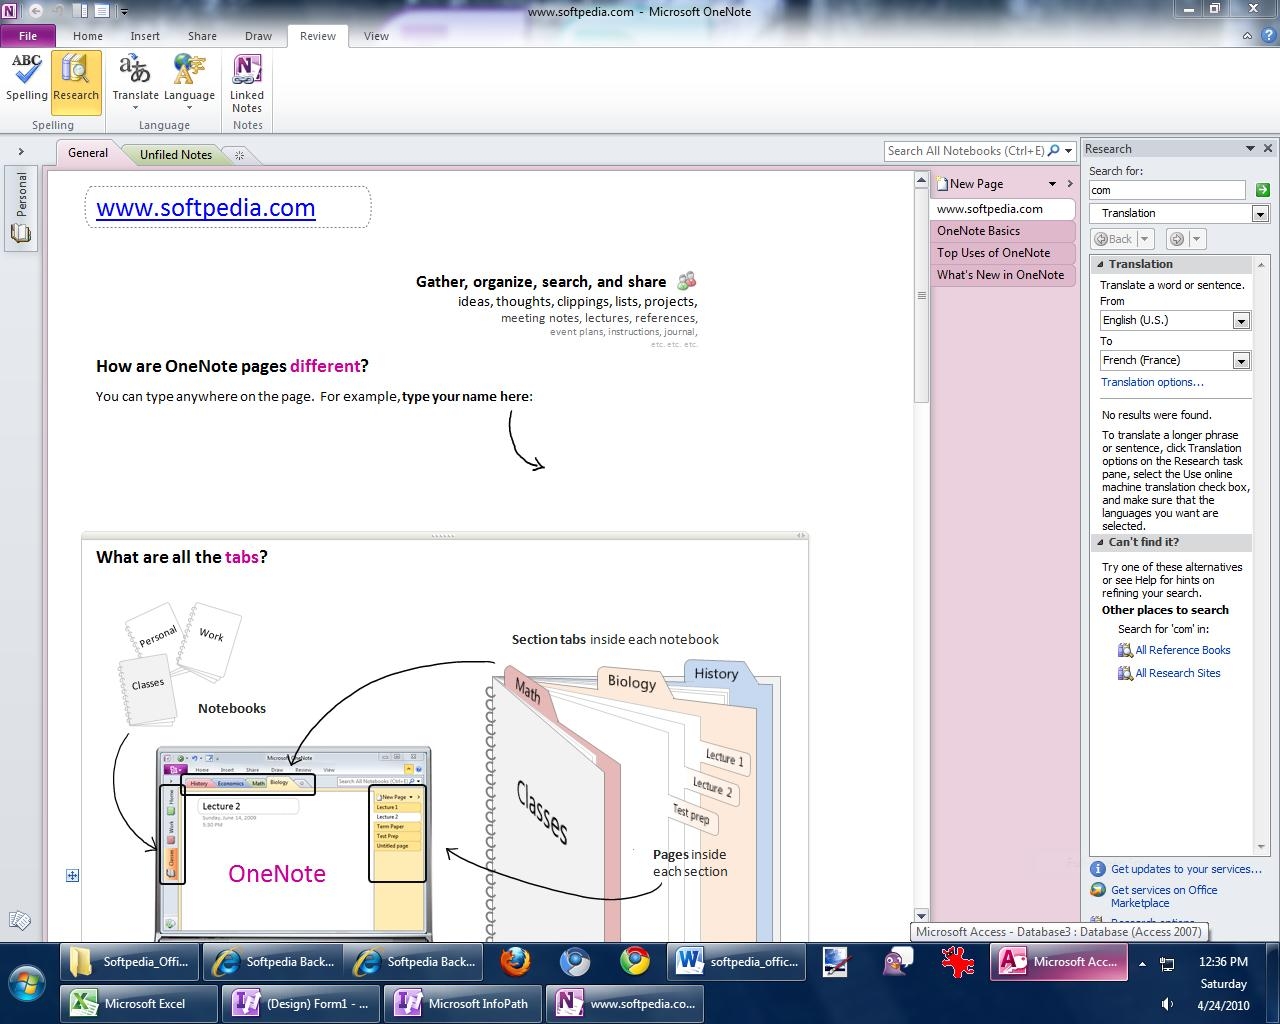
Task: Open the Unfiled Notes section tab
Action: click(x=175, y=155)
